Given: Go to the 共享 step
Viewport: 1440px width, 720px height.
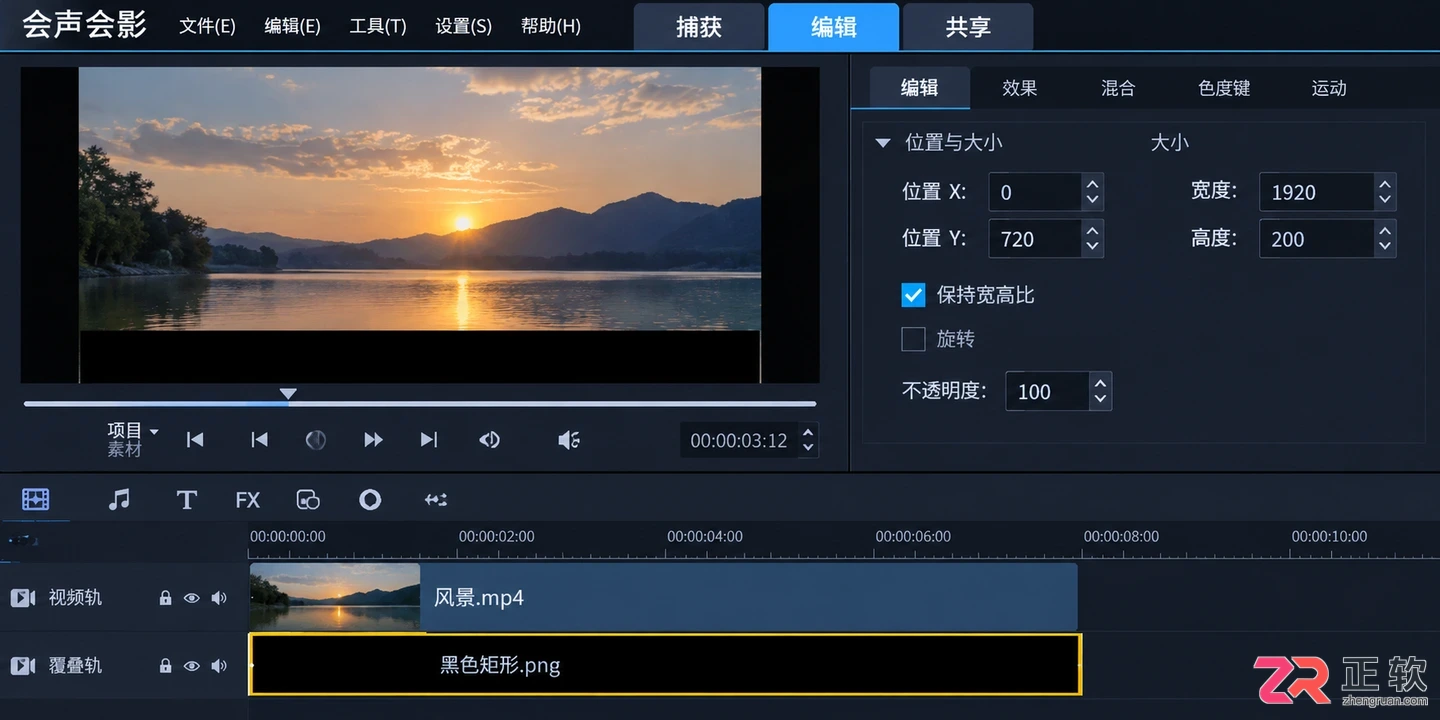Looking at the screenshot, I should pyautogui.click(x=968, y=27).
